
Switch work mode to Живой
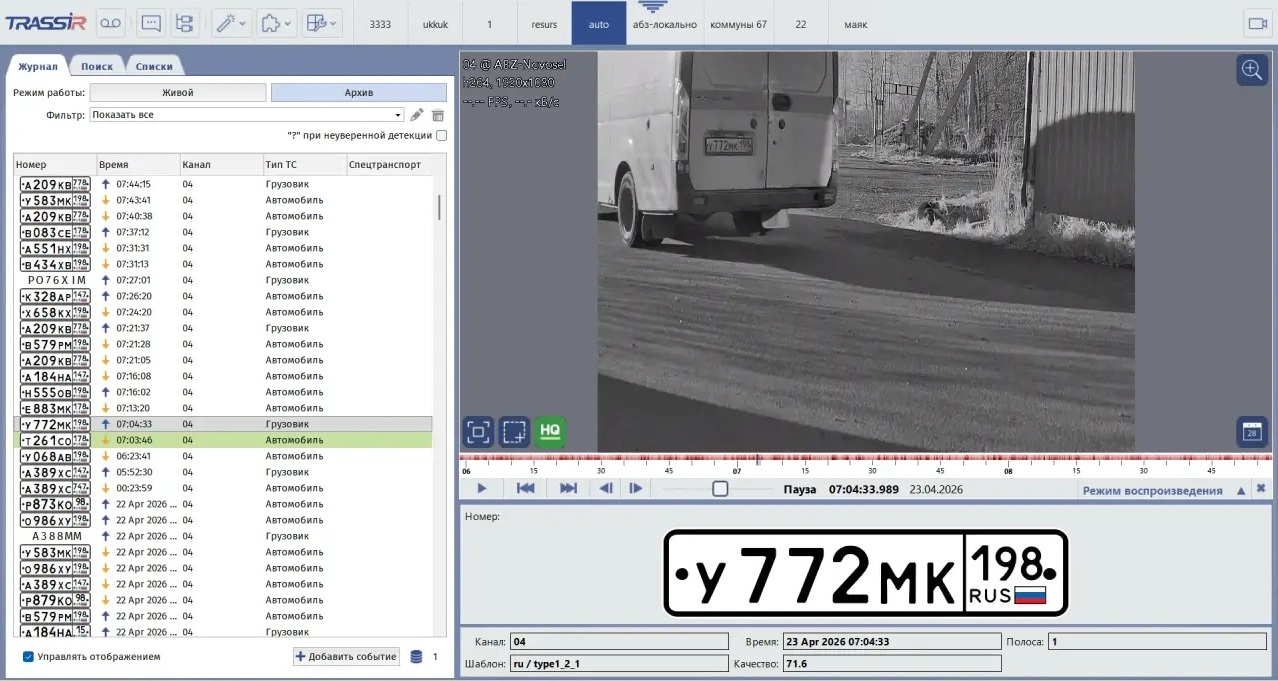click(x=178, y=92)
